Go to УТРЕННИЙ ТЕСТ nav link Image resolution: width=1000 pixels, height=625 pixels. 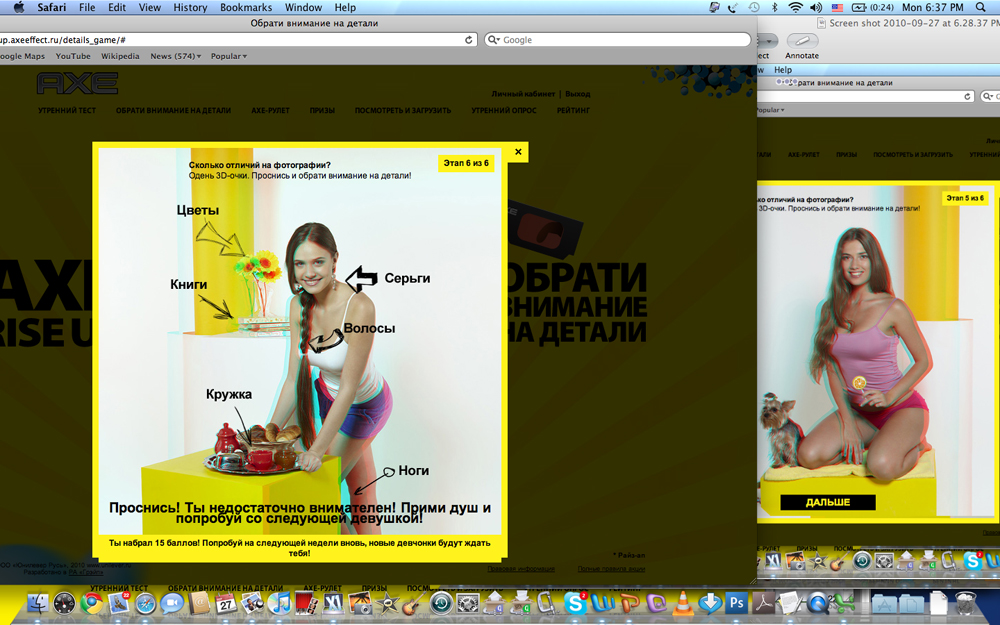[x=67, y=110]
